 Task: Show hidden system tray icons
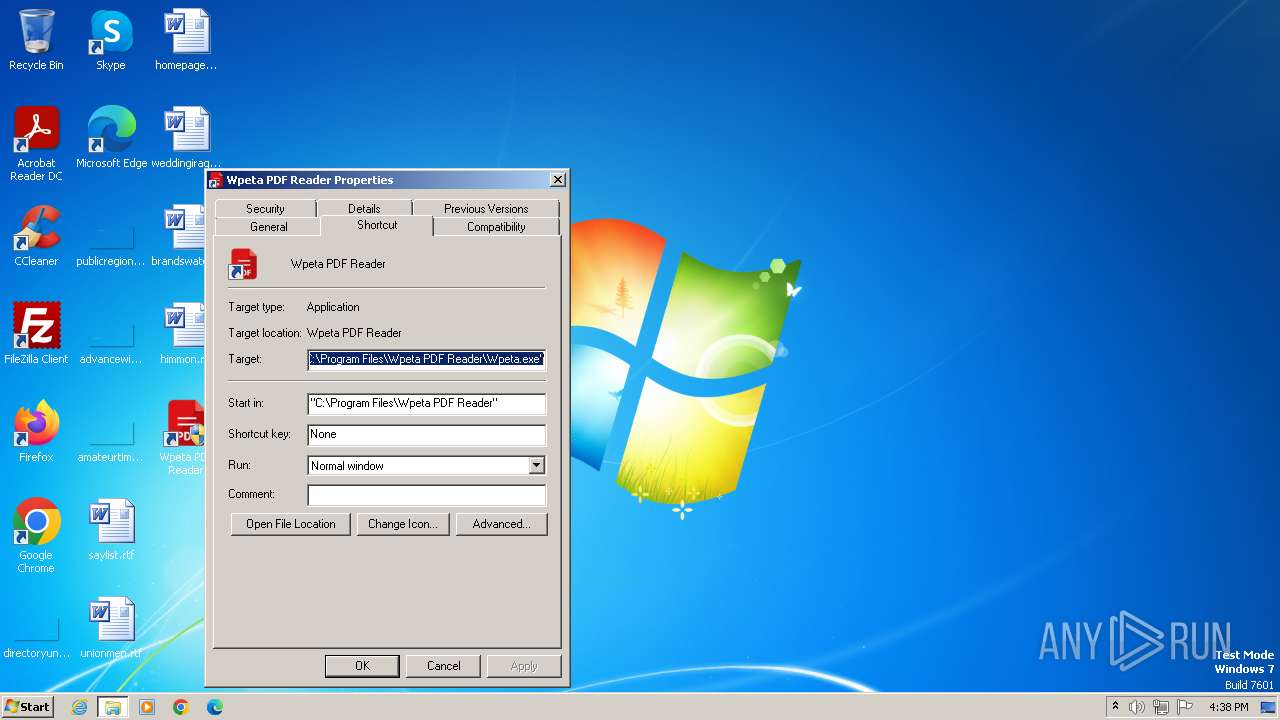click(1115, 707)
